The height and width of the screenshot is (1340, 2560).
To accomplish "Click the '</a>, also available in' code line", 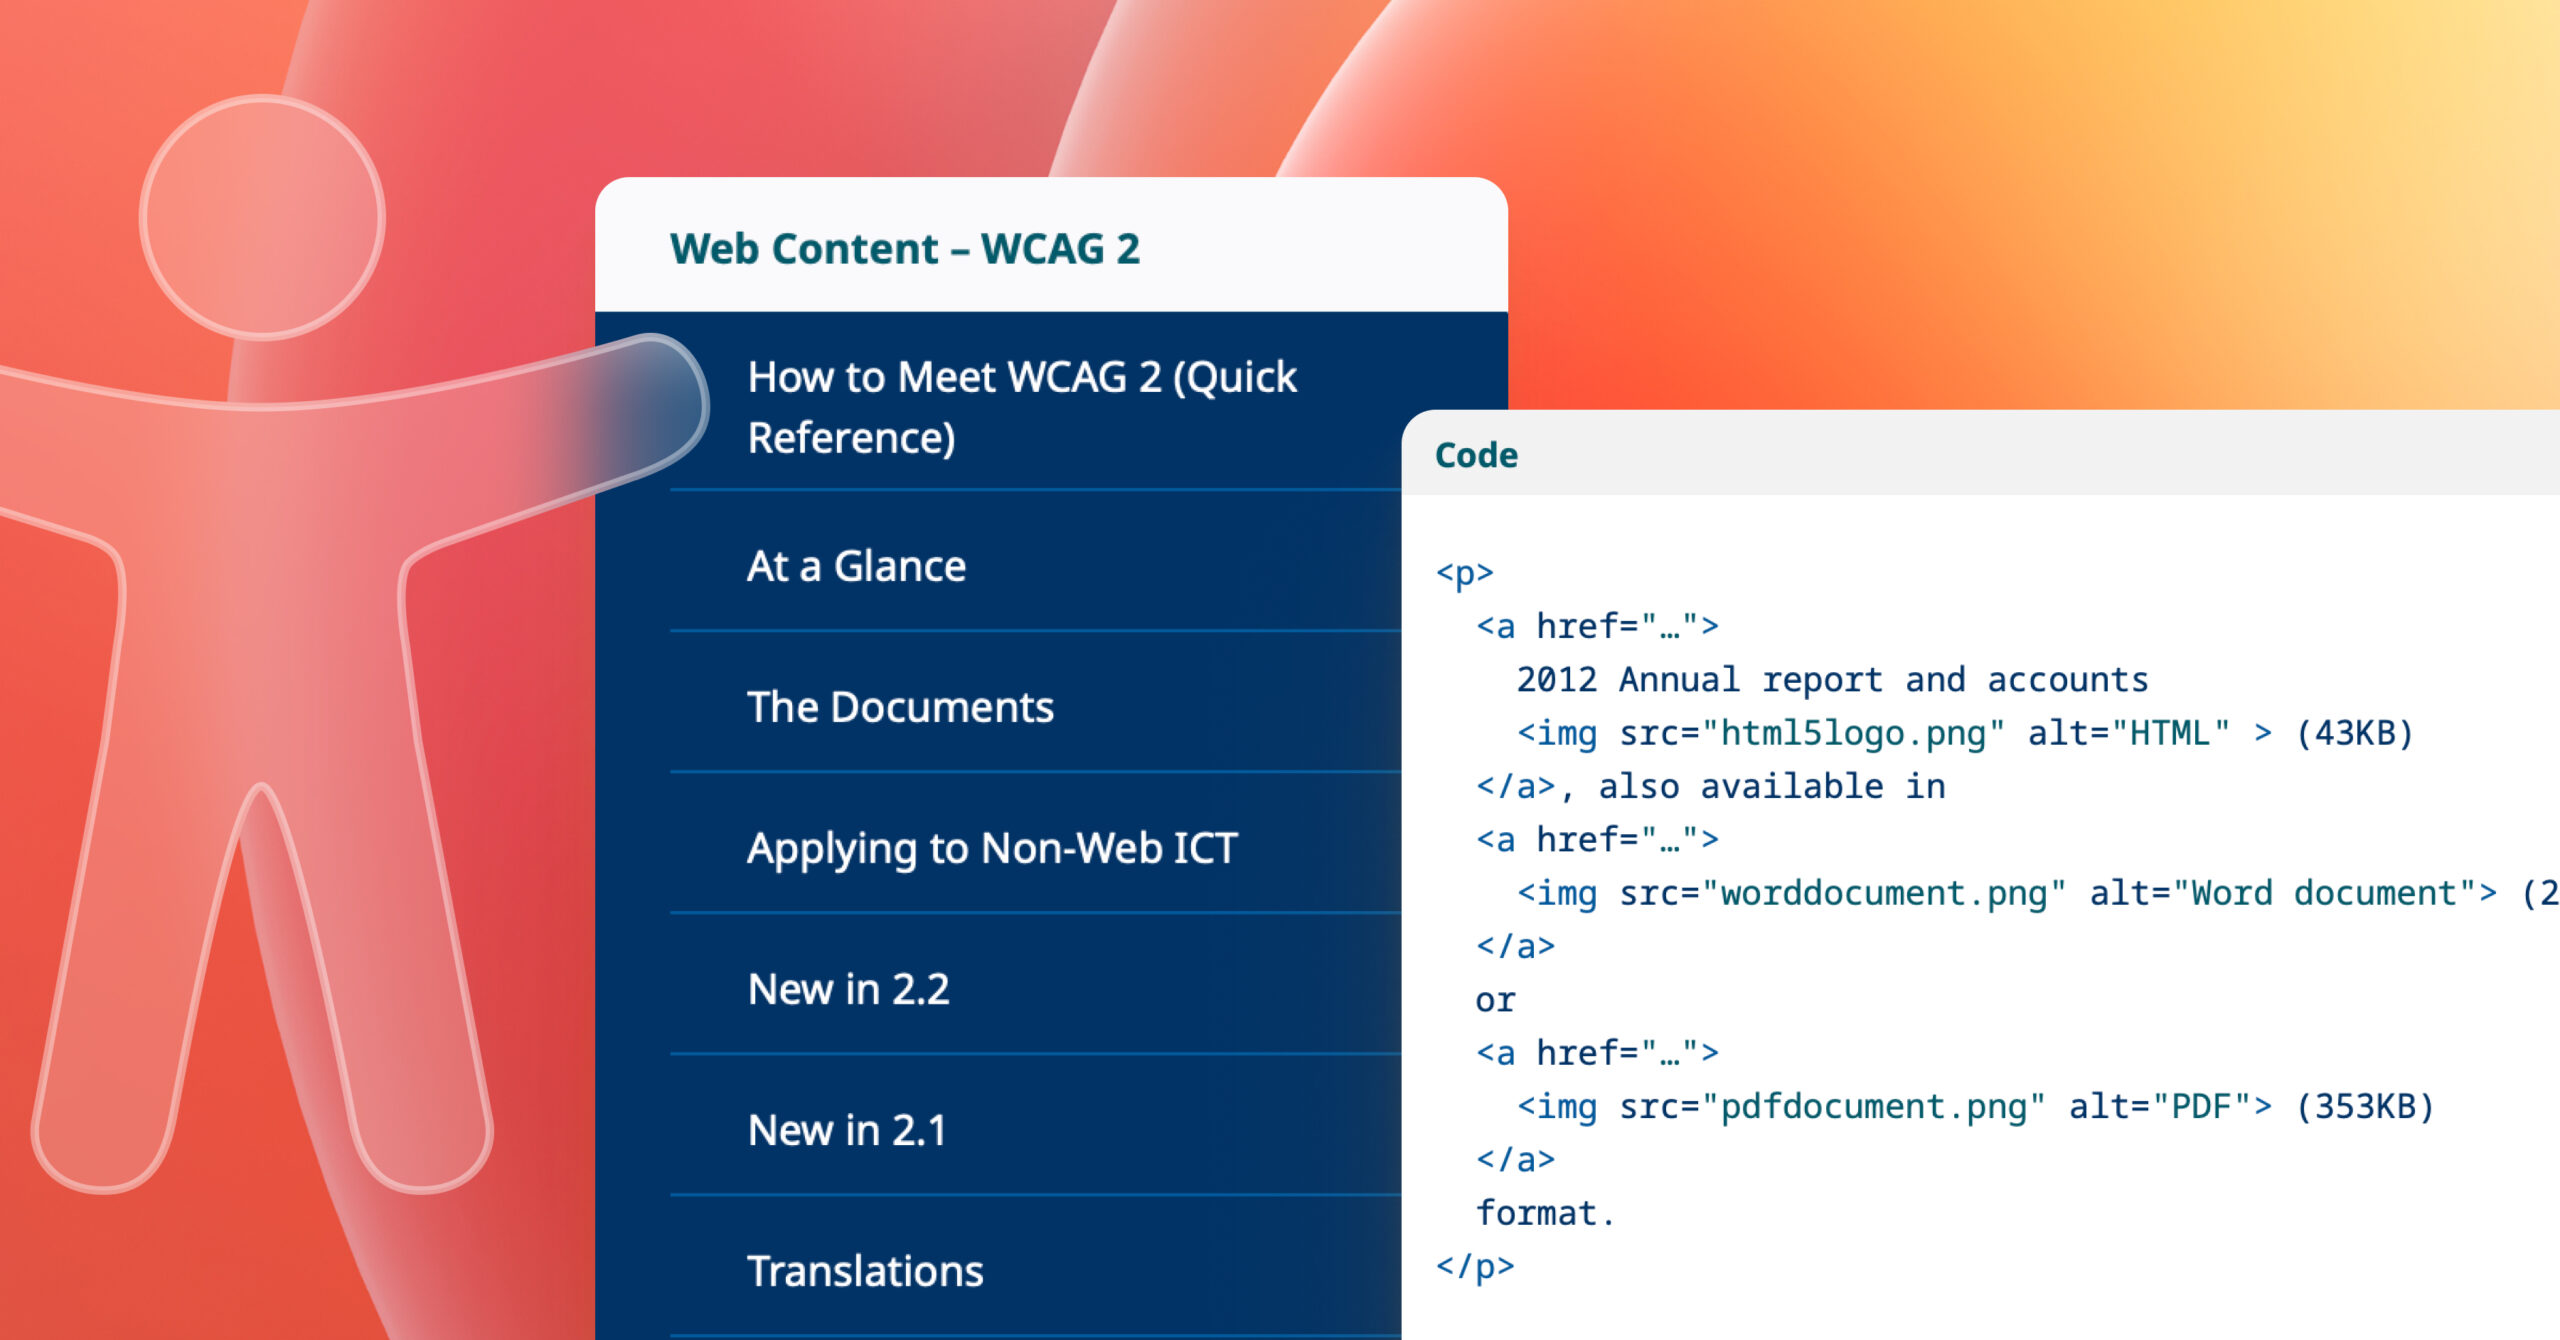I will pyautogui.click(x=1710, y=787).
